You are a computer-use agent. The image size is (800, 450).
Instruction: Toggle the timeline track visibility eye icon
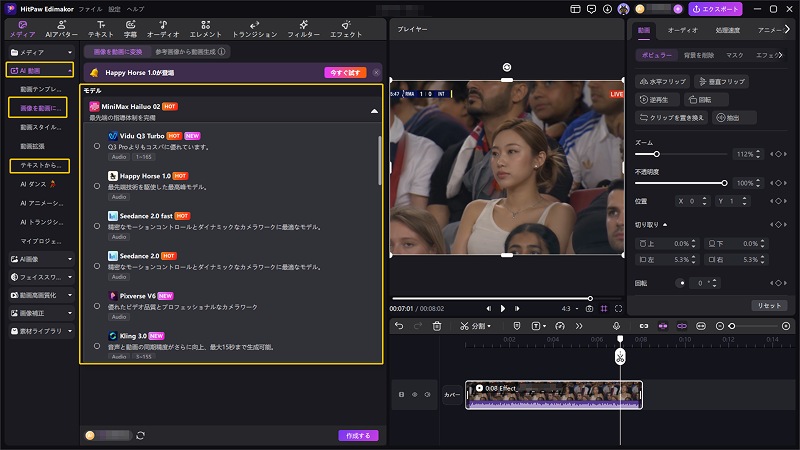[414, 394]
